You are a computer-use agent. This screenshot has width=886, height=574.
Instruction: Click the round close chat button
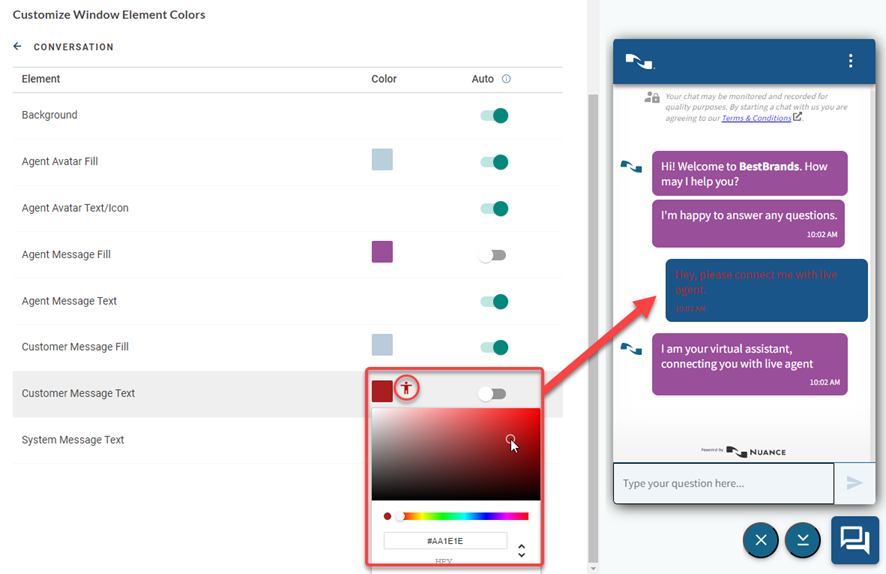[x=761, y=540]
